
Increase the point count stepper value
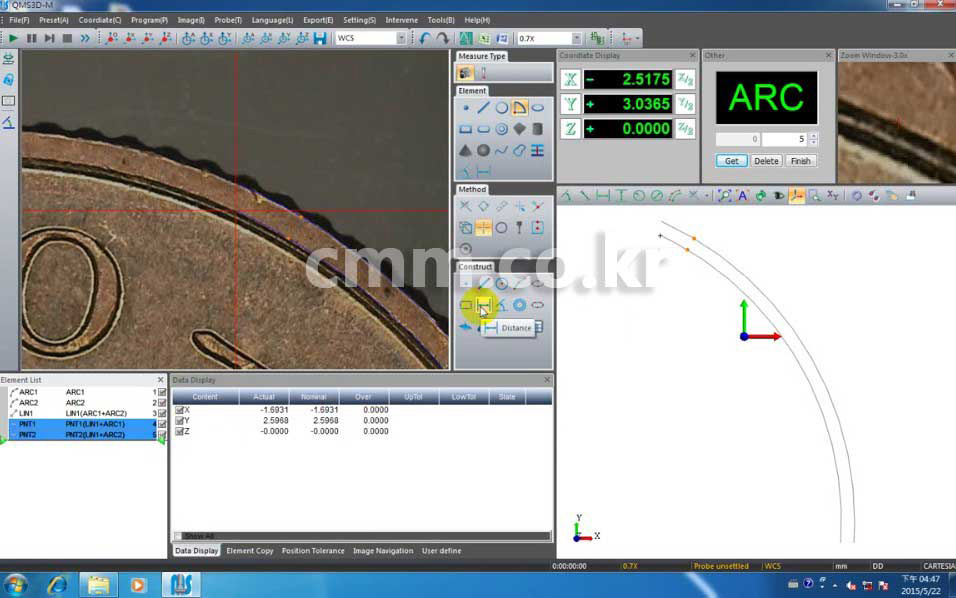813,136
